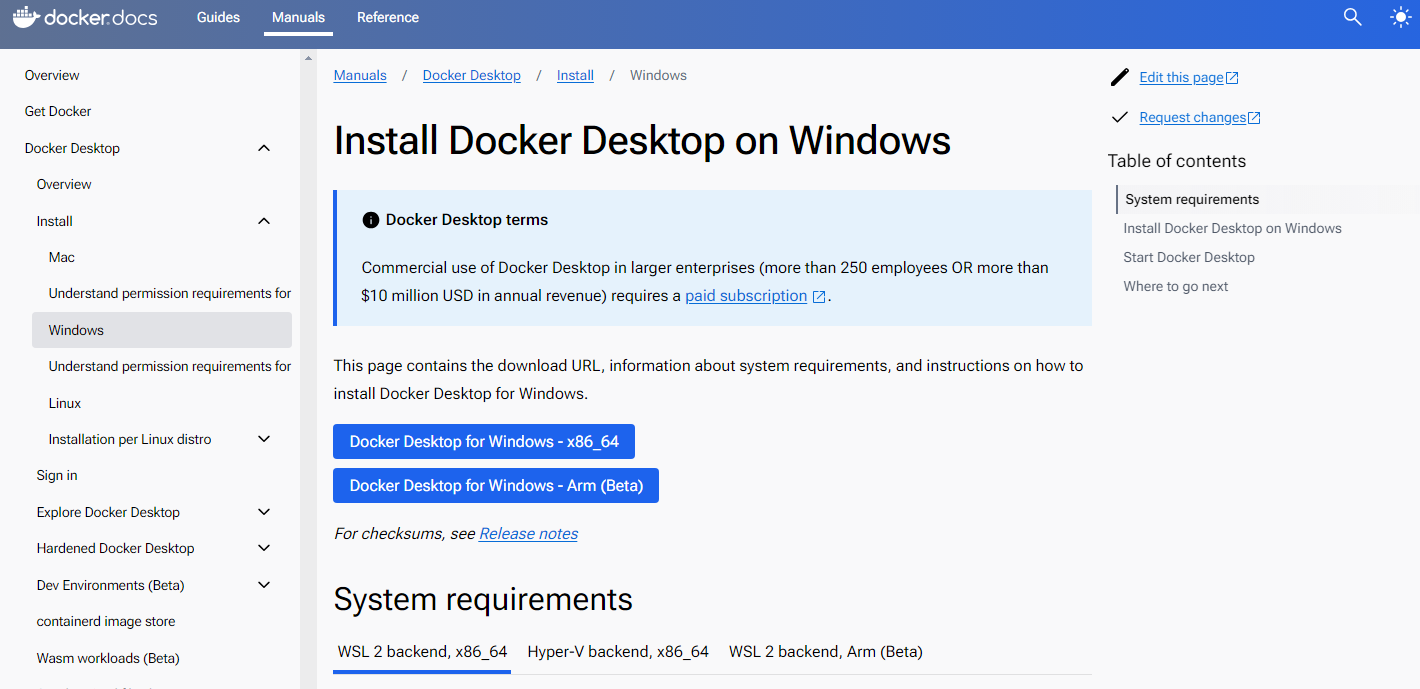Open Wasm workloads (Beta) sidebar item
This screenshot has height=689, width=1420.
(x=108, y=658)
